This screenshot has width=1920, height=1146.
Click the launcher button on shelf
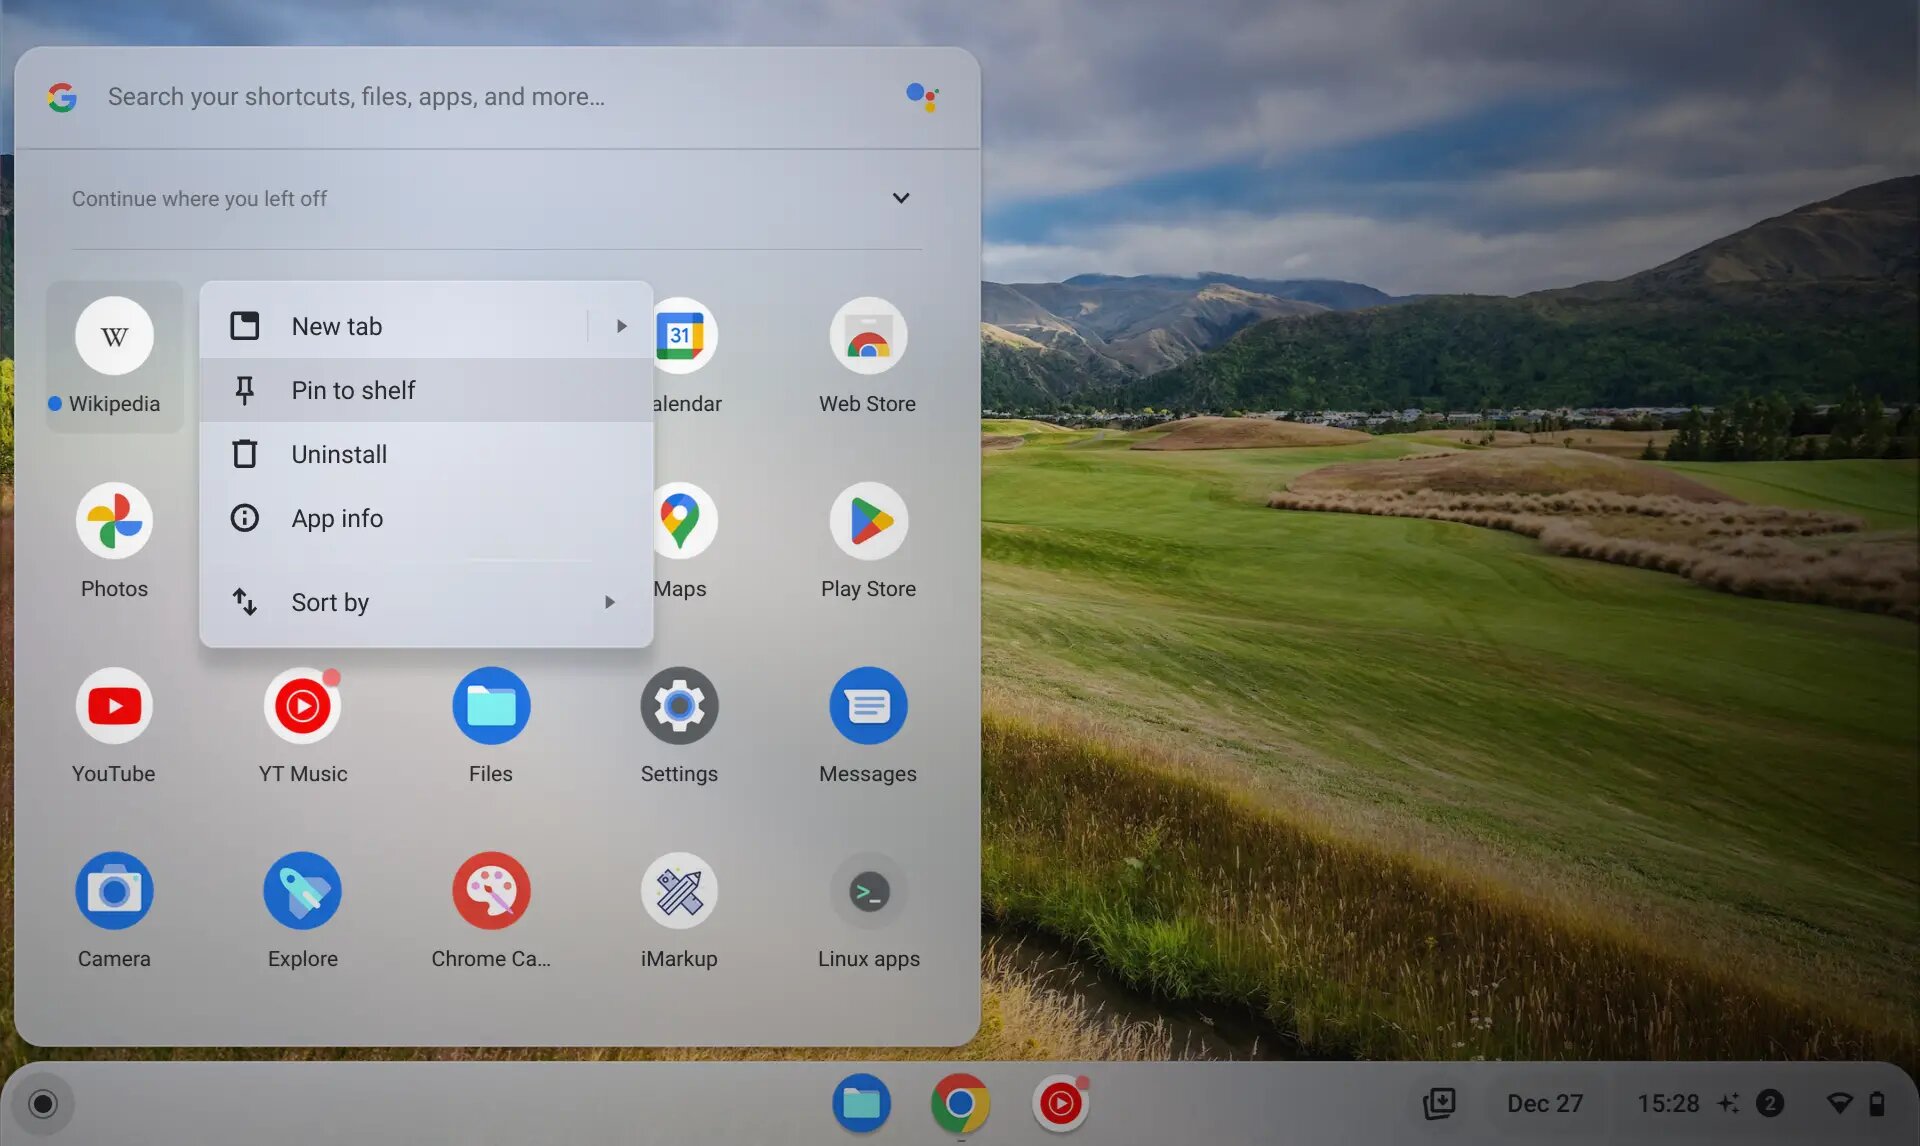[42, 1103]
